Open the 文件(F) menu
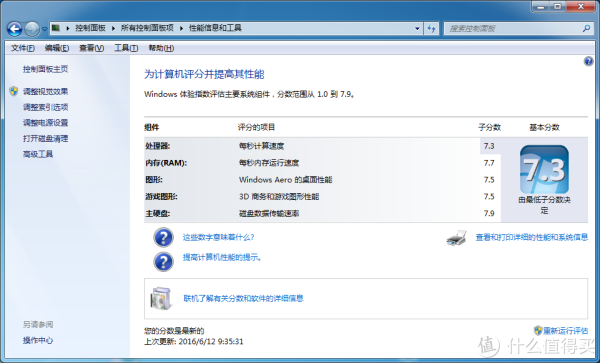 tap(23, 48)
